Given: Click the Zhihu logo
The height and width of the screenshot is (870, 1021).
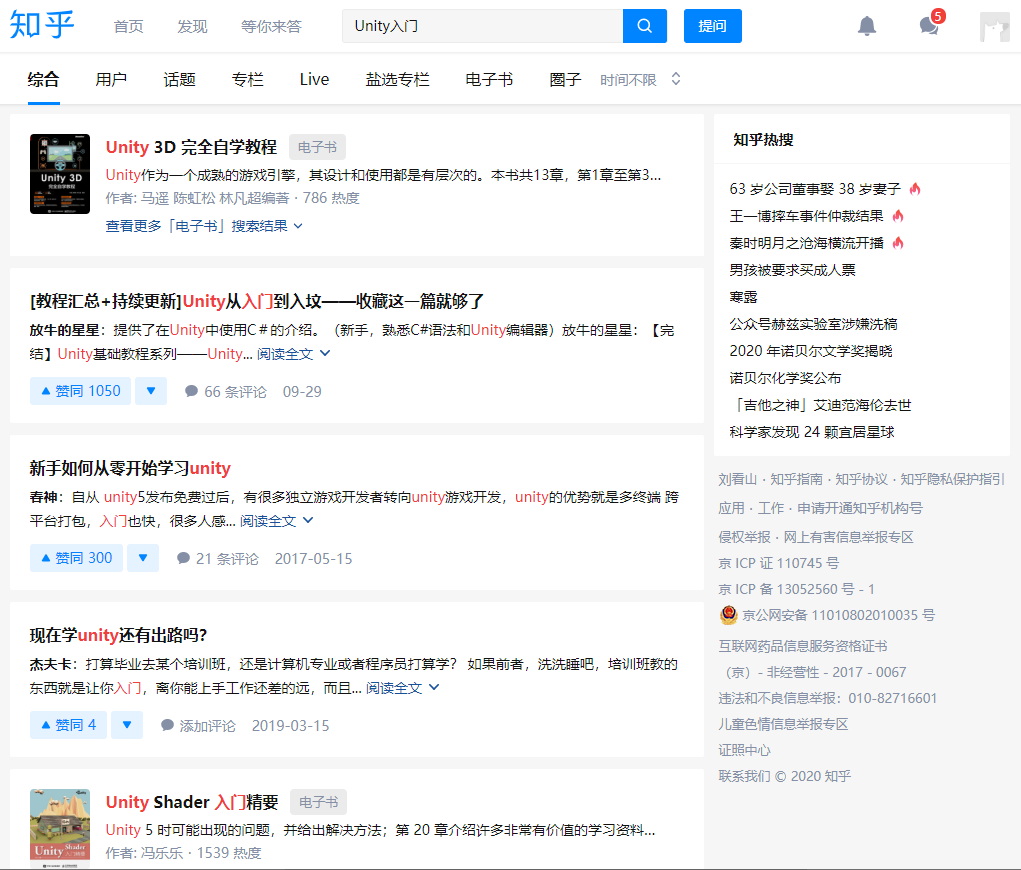Looking at the screenshot, I should tap(42, 25).
